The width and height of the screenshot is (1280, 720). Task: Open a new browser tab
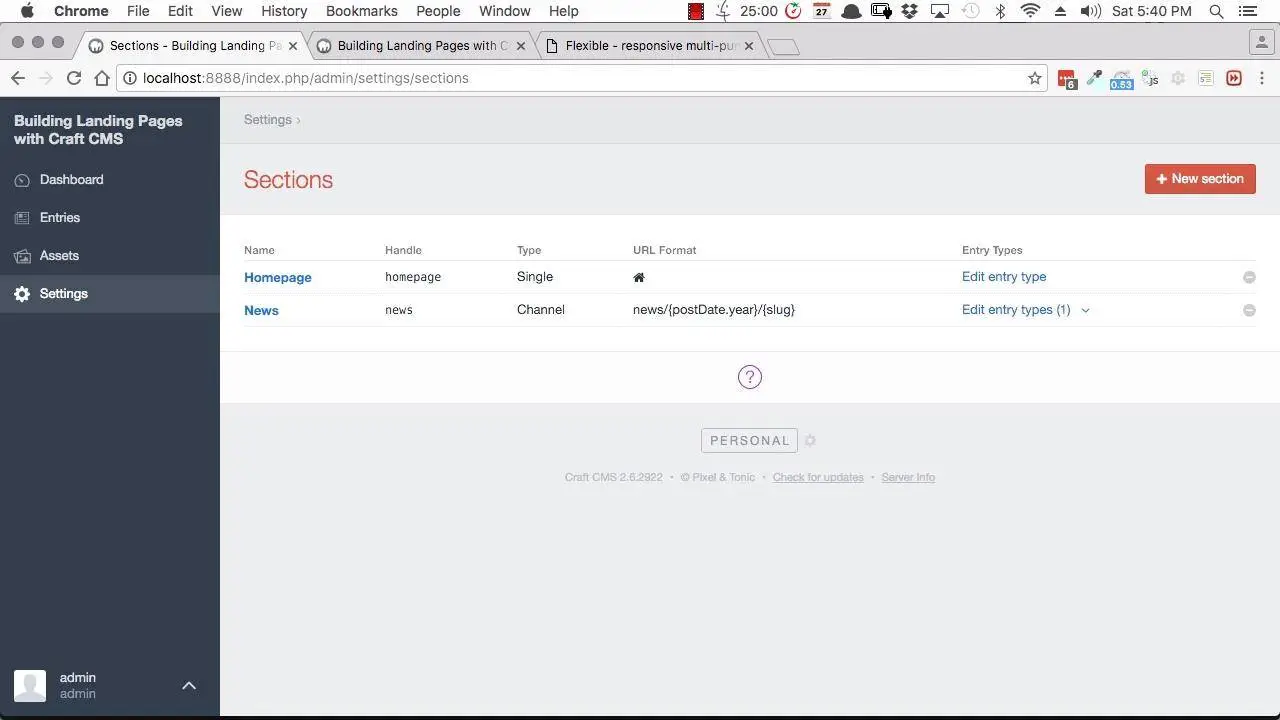click(784, 47)
